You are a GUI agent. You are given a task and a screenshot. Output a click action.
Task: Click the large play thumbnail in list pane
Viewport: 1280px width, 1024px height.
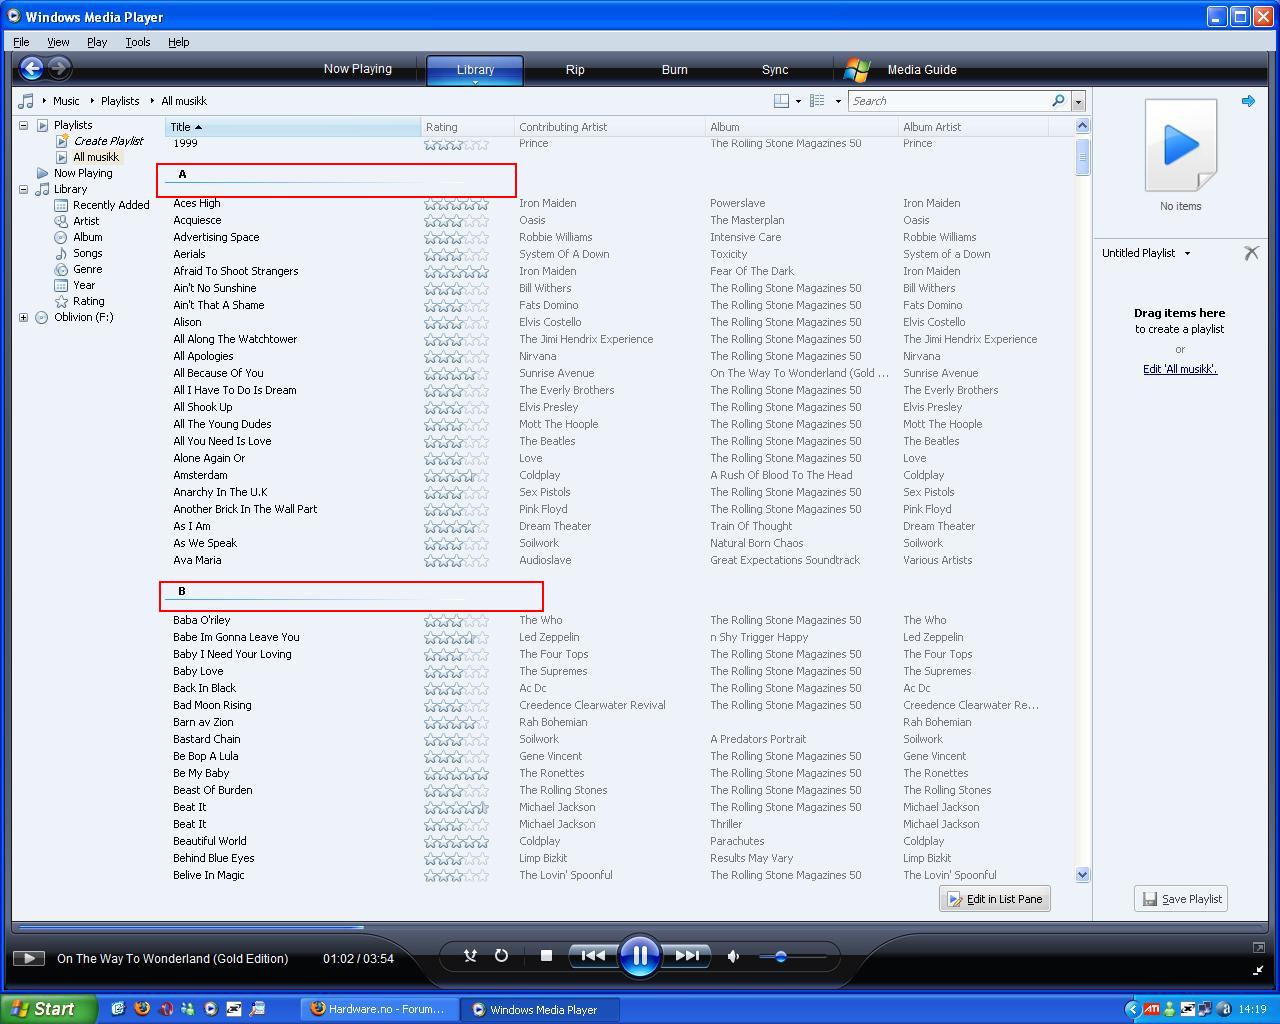click(x=1181, y=145)
